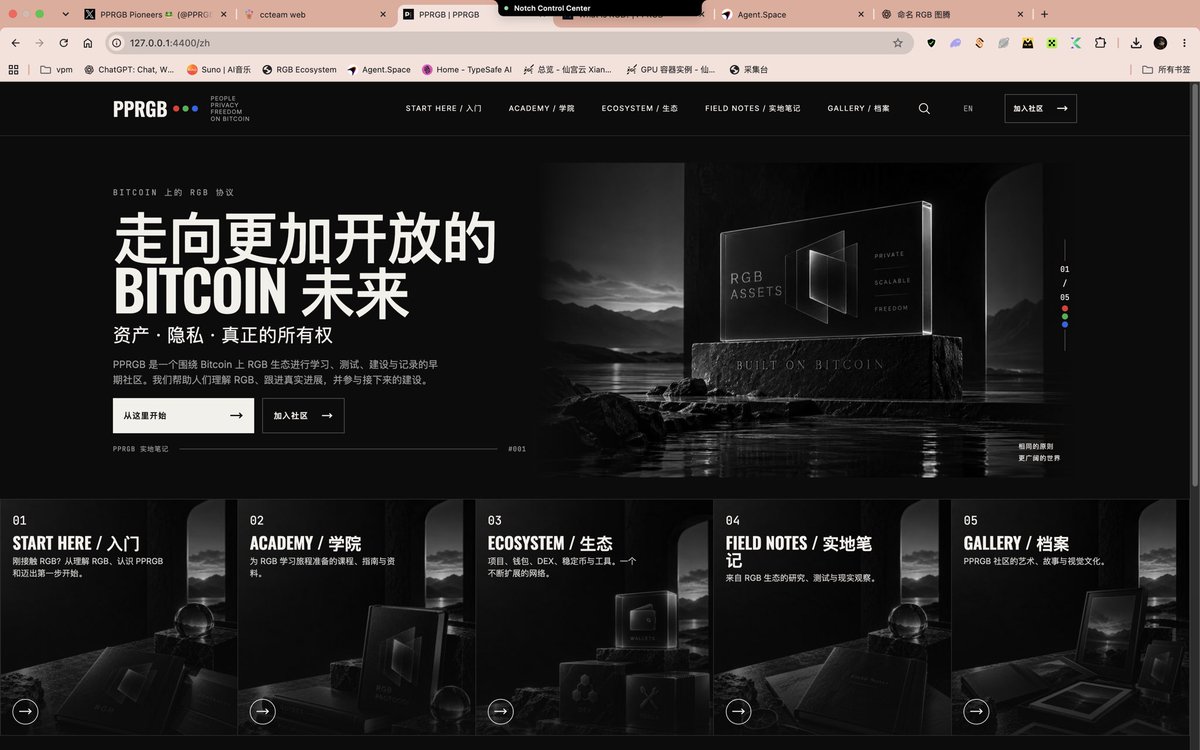Image resolution: width=1200 pixels, height=750 pixels.
Task: Select the green carousel slide dot
Action: coord(1064,316)
